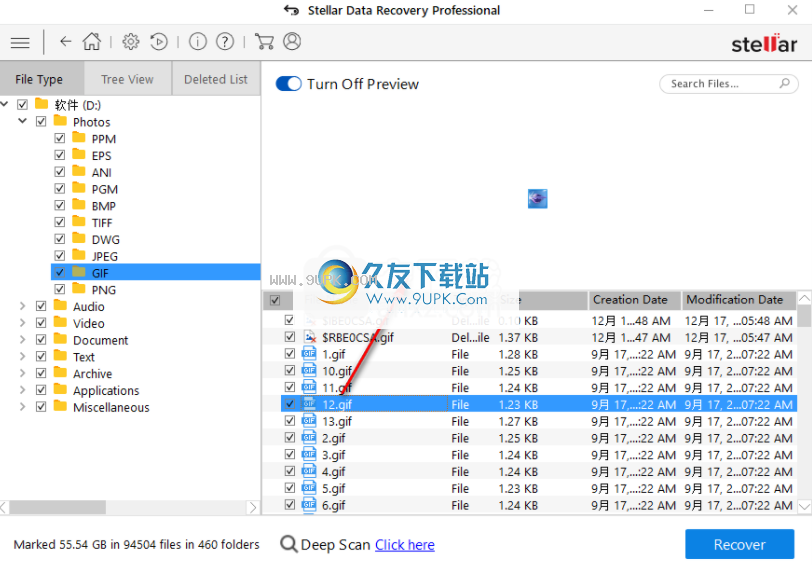The width and height of the screenshot is (812, 565).
Task: Click in the Search Files field
Action: click(729, 83)
